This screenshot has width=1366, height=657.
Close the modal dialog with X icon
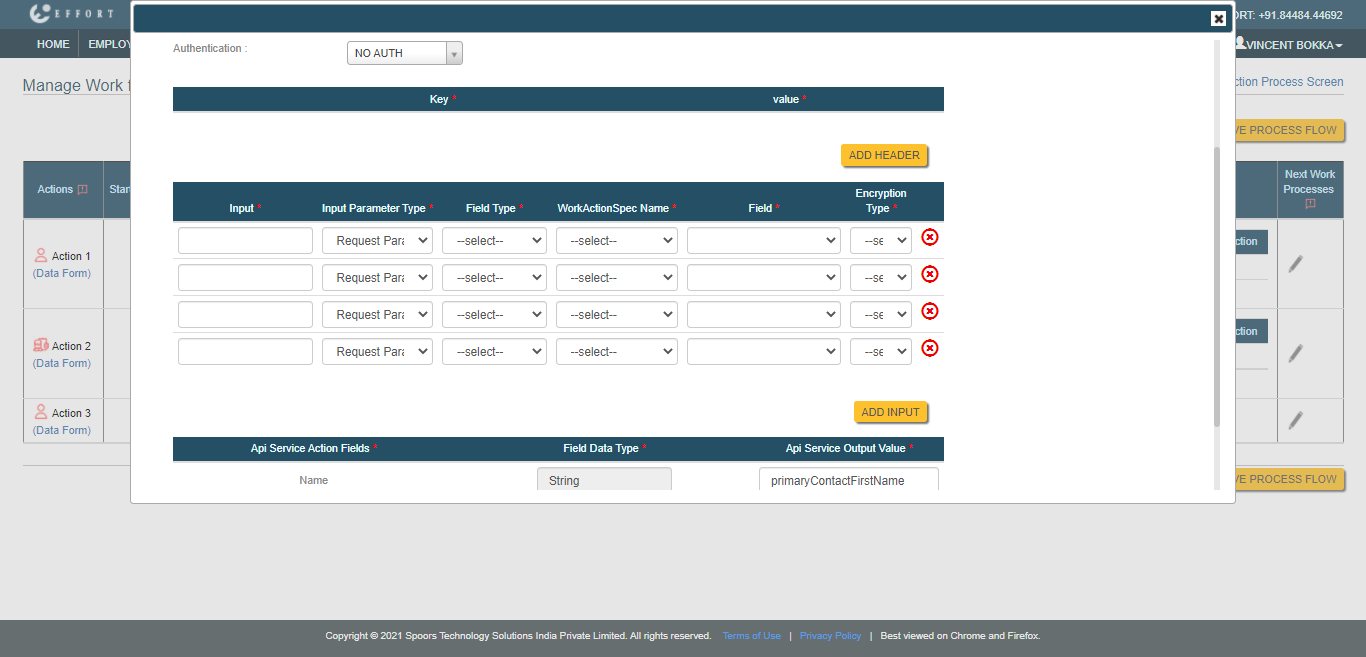[1218, 18]
